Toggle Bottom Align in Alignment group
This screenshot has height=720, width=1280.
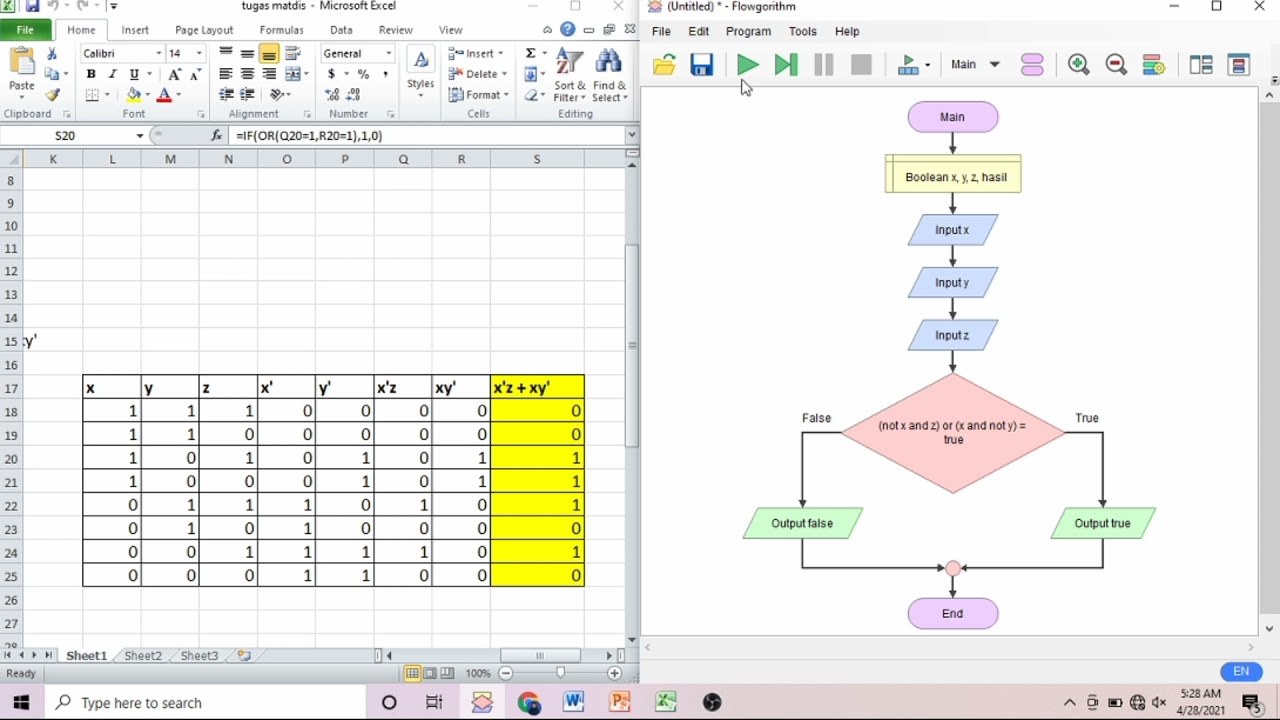(269, 53)
